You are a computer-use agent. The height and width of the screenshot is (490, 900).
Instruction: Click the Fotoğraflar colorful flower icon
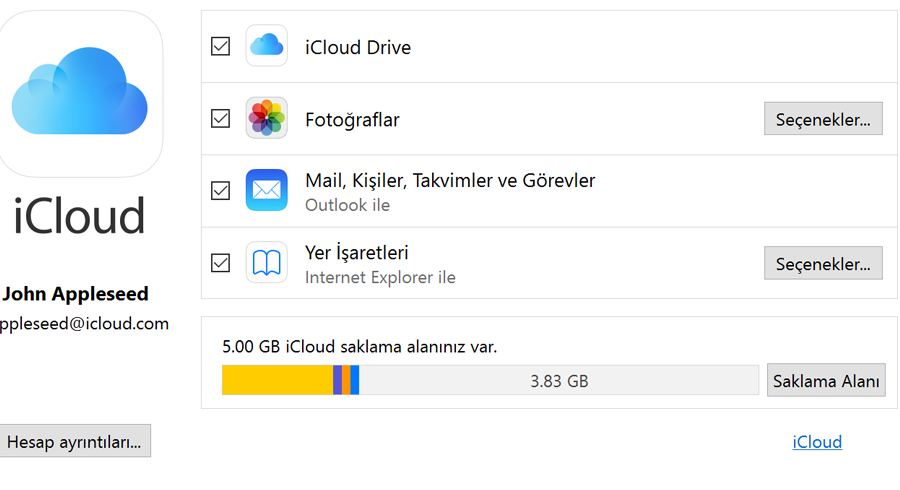[x=266, y=118]
